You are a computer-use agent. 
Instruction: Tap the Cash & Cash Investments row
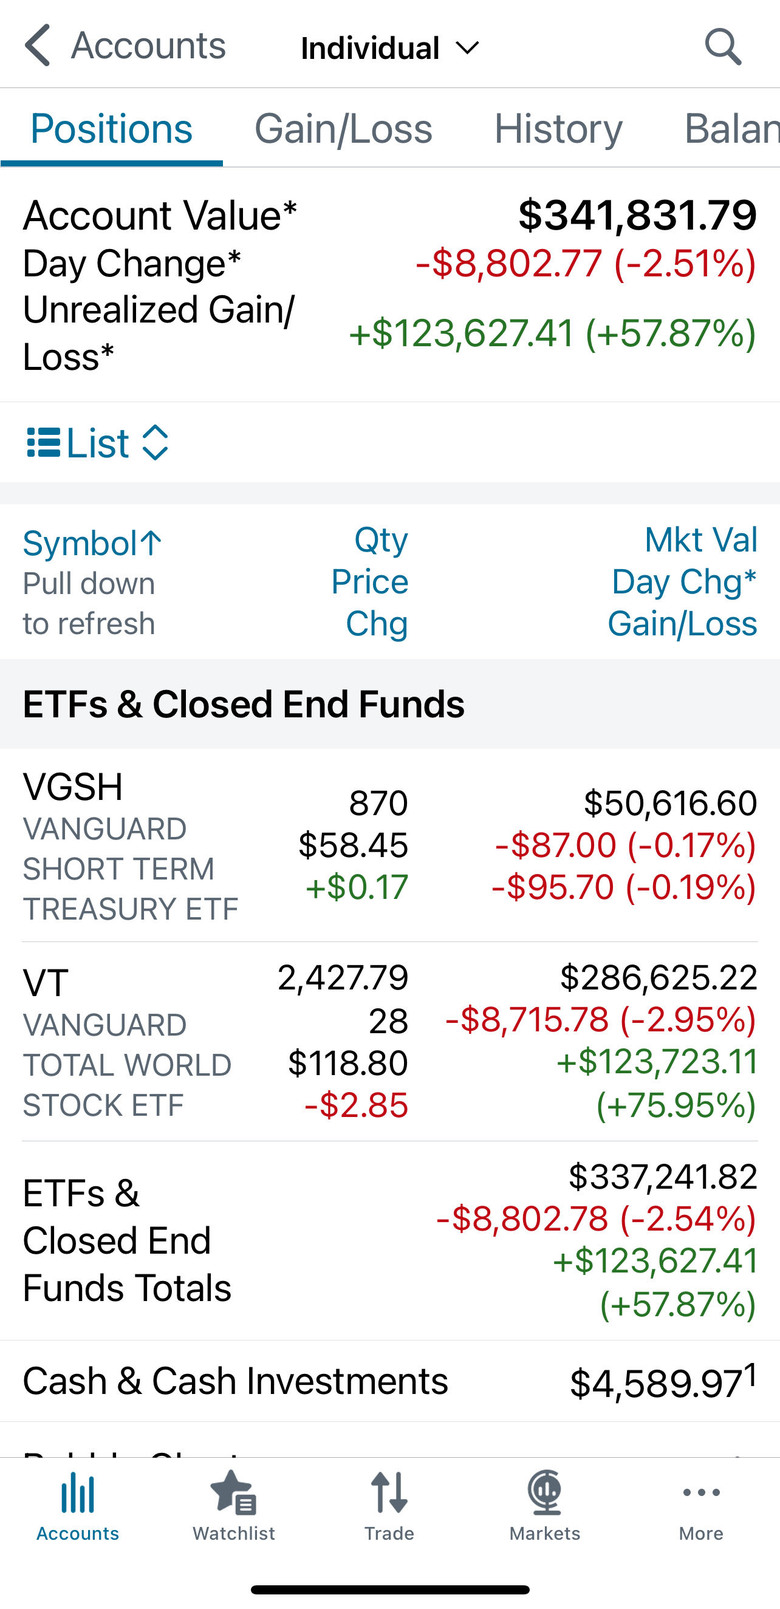pyautogui.click(x=390, y=1381)
